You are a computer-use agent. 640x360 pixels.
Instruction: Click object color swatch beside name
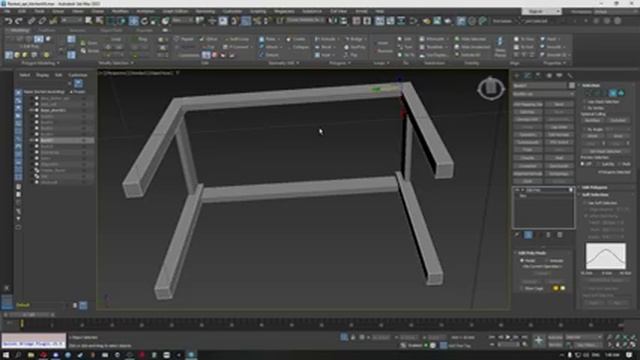[x=571, y=85]
